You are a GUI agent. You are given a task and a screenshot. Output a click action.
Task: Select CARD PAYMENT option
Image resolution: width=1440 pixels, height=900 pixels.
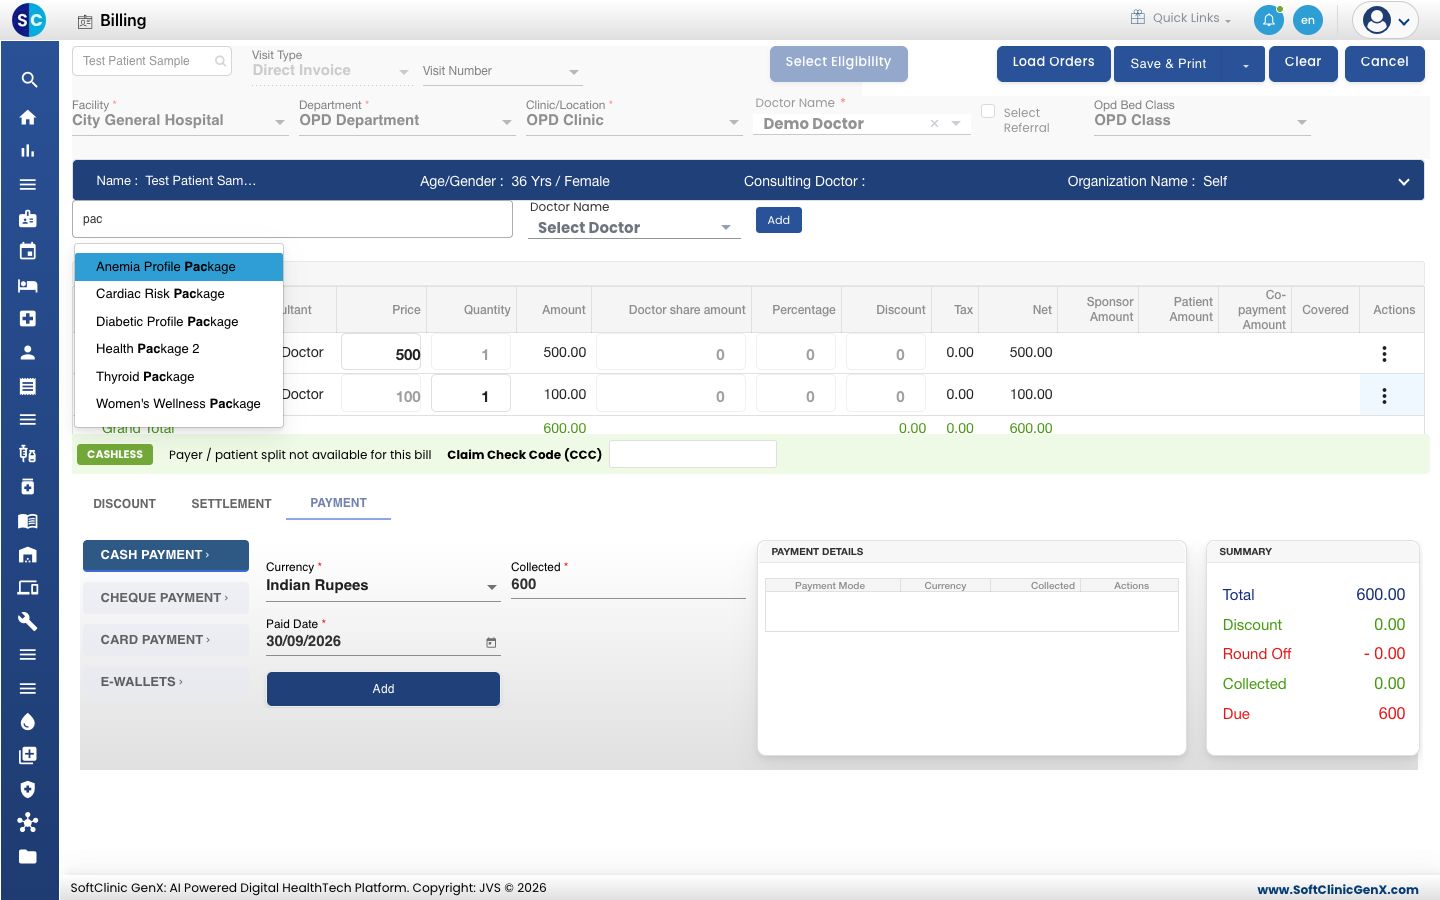[166, 640]
